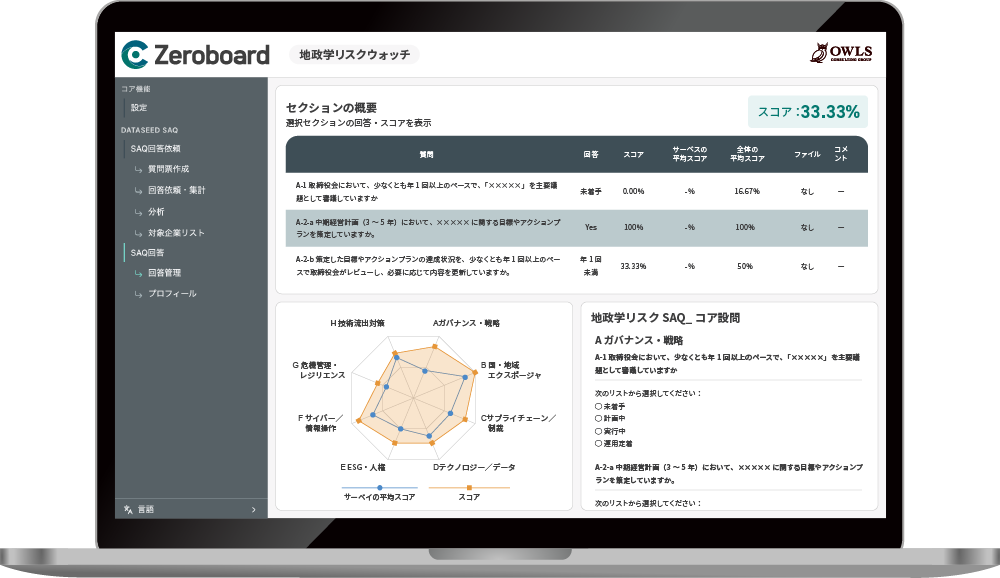The image size is (1000, 578).
Task: Collapse the SAQ回答 sidebar section
Action: pyautogui.click(x=148, y=253)
